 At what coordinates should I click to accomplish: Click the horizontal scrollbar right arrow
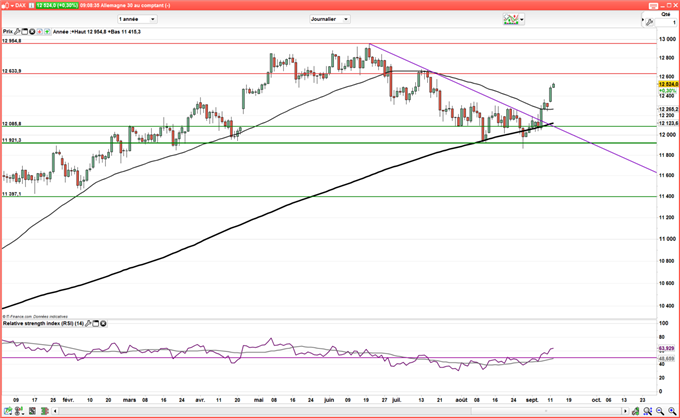pos(625,411)
